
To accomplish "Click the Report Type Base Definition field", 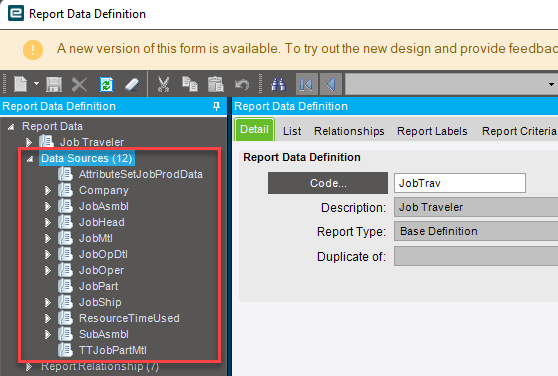I will click(x=476, y=231).
